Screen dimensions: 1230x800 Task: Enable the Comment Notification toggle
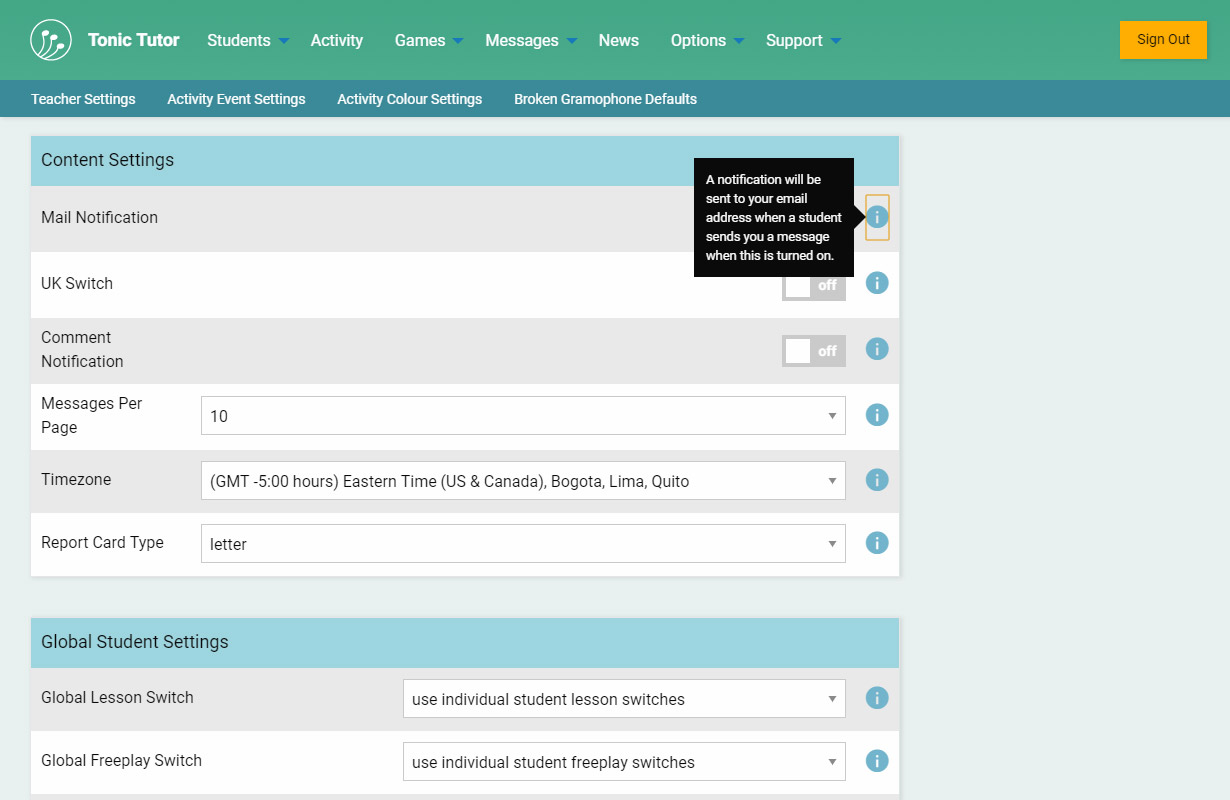click(x=814, y=351)
